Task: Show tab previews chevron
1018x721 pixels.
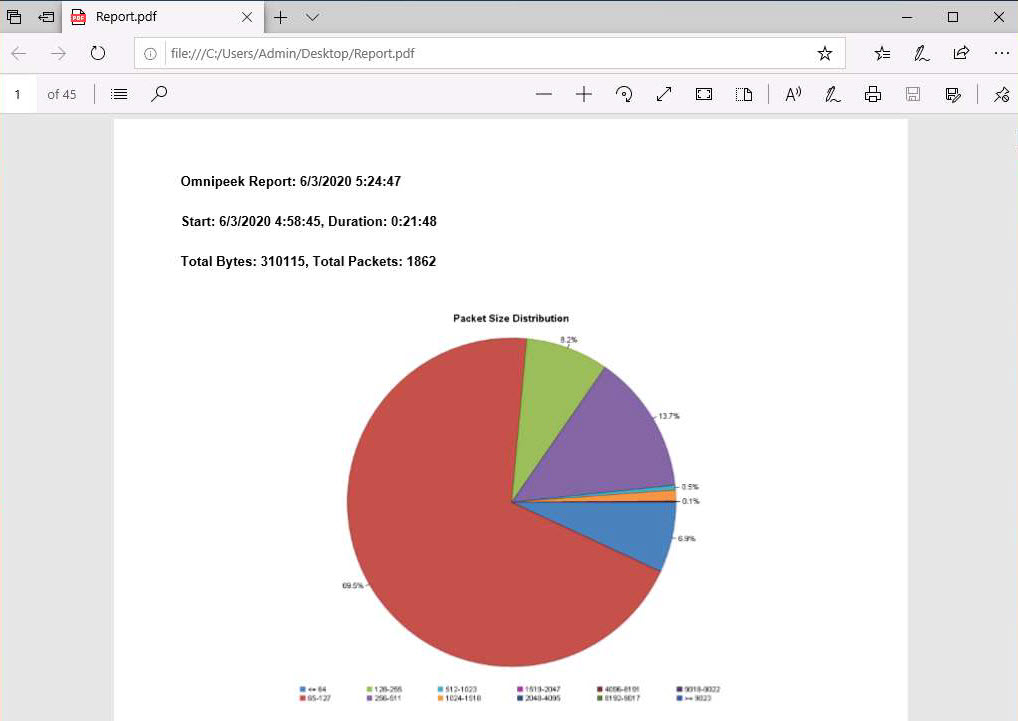Action: coord(312,18)
